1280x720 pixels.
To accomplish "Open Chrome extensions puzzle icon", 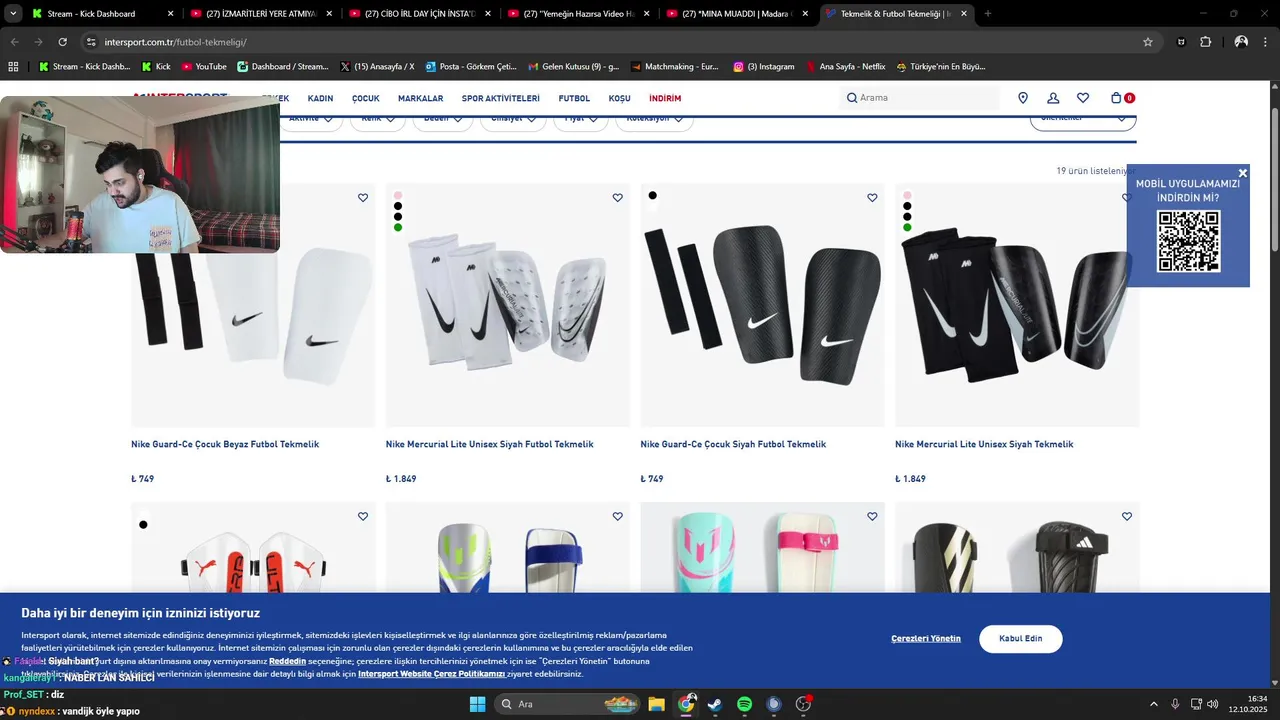I will coord(1206,42).
